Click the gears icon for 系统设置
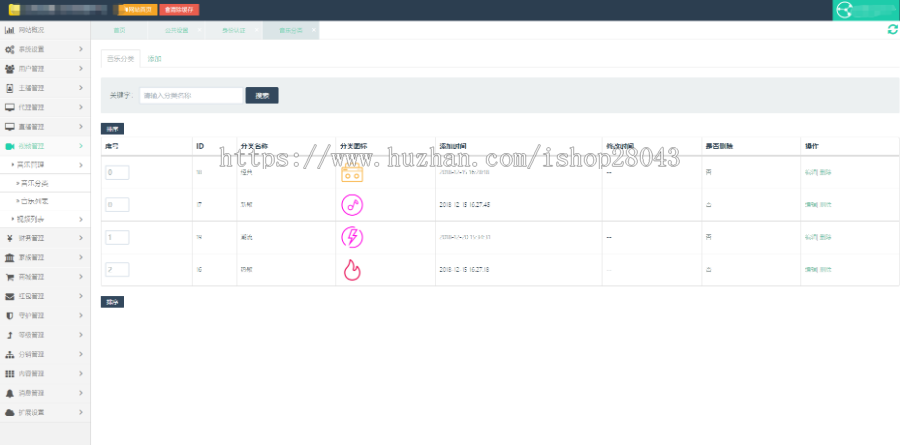Image resolution: width=900 pixels, height=445 pixels. (10, 49)
